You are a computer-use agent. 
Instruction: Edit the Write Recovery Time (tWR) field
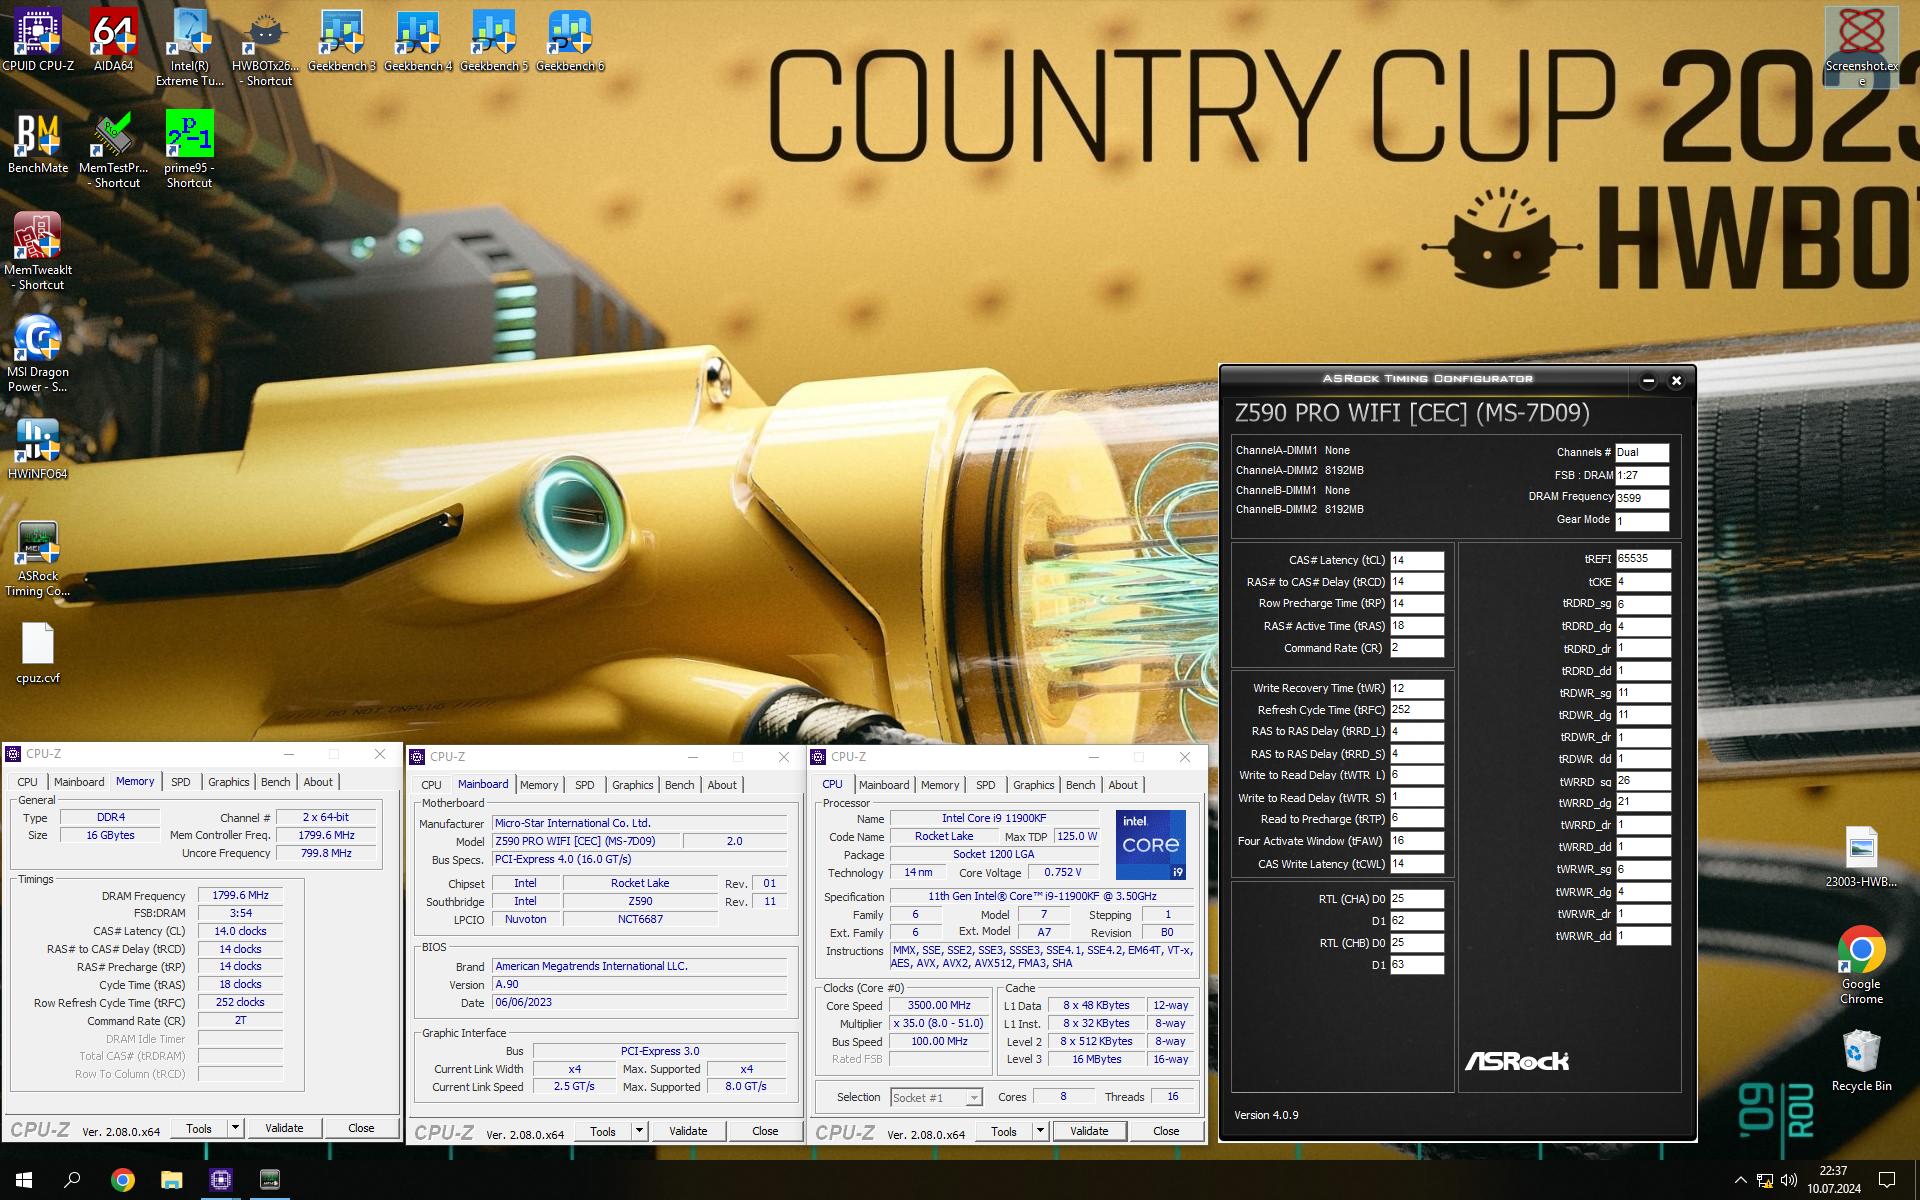click(1416, 688)
